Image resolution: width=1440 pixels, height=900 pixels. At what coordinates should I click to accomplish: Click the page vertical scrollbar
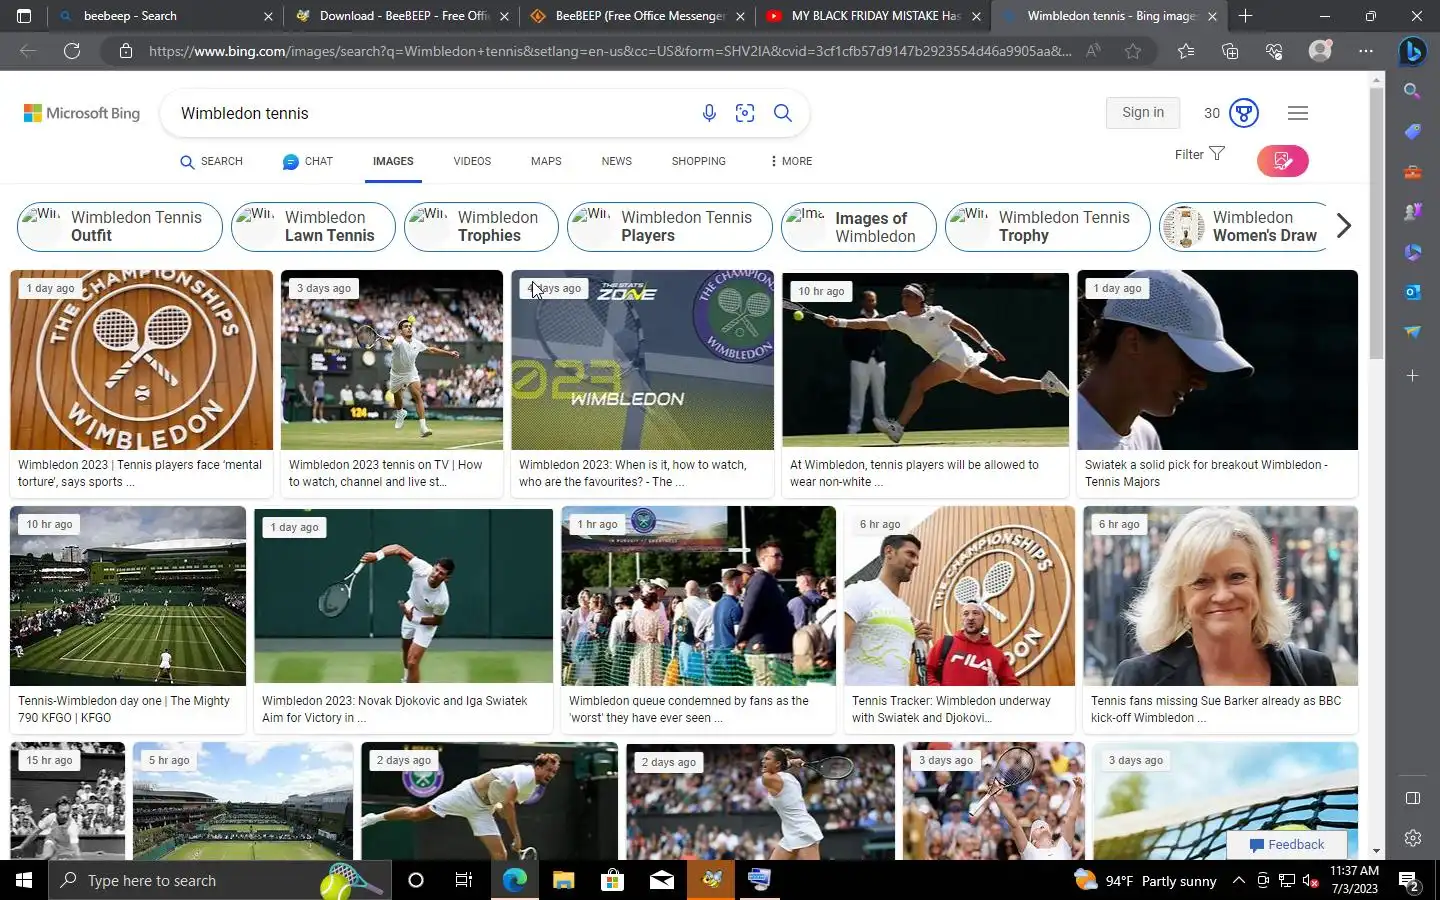[x=1377, y=222]
